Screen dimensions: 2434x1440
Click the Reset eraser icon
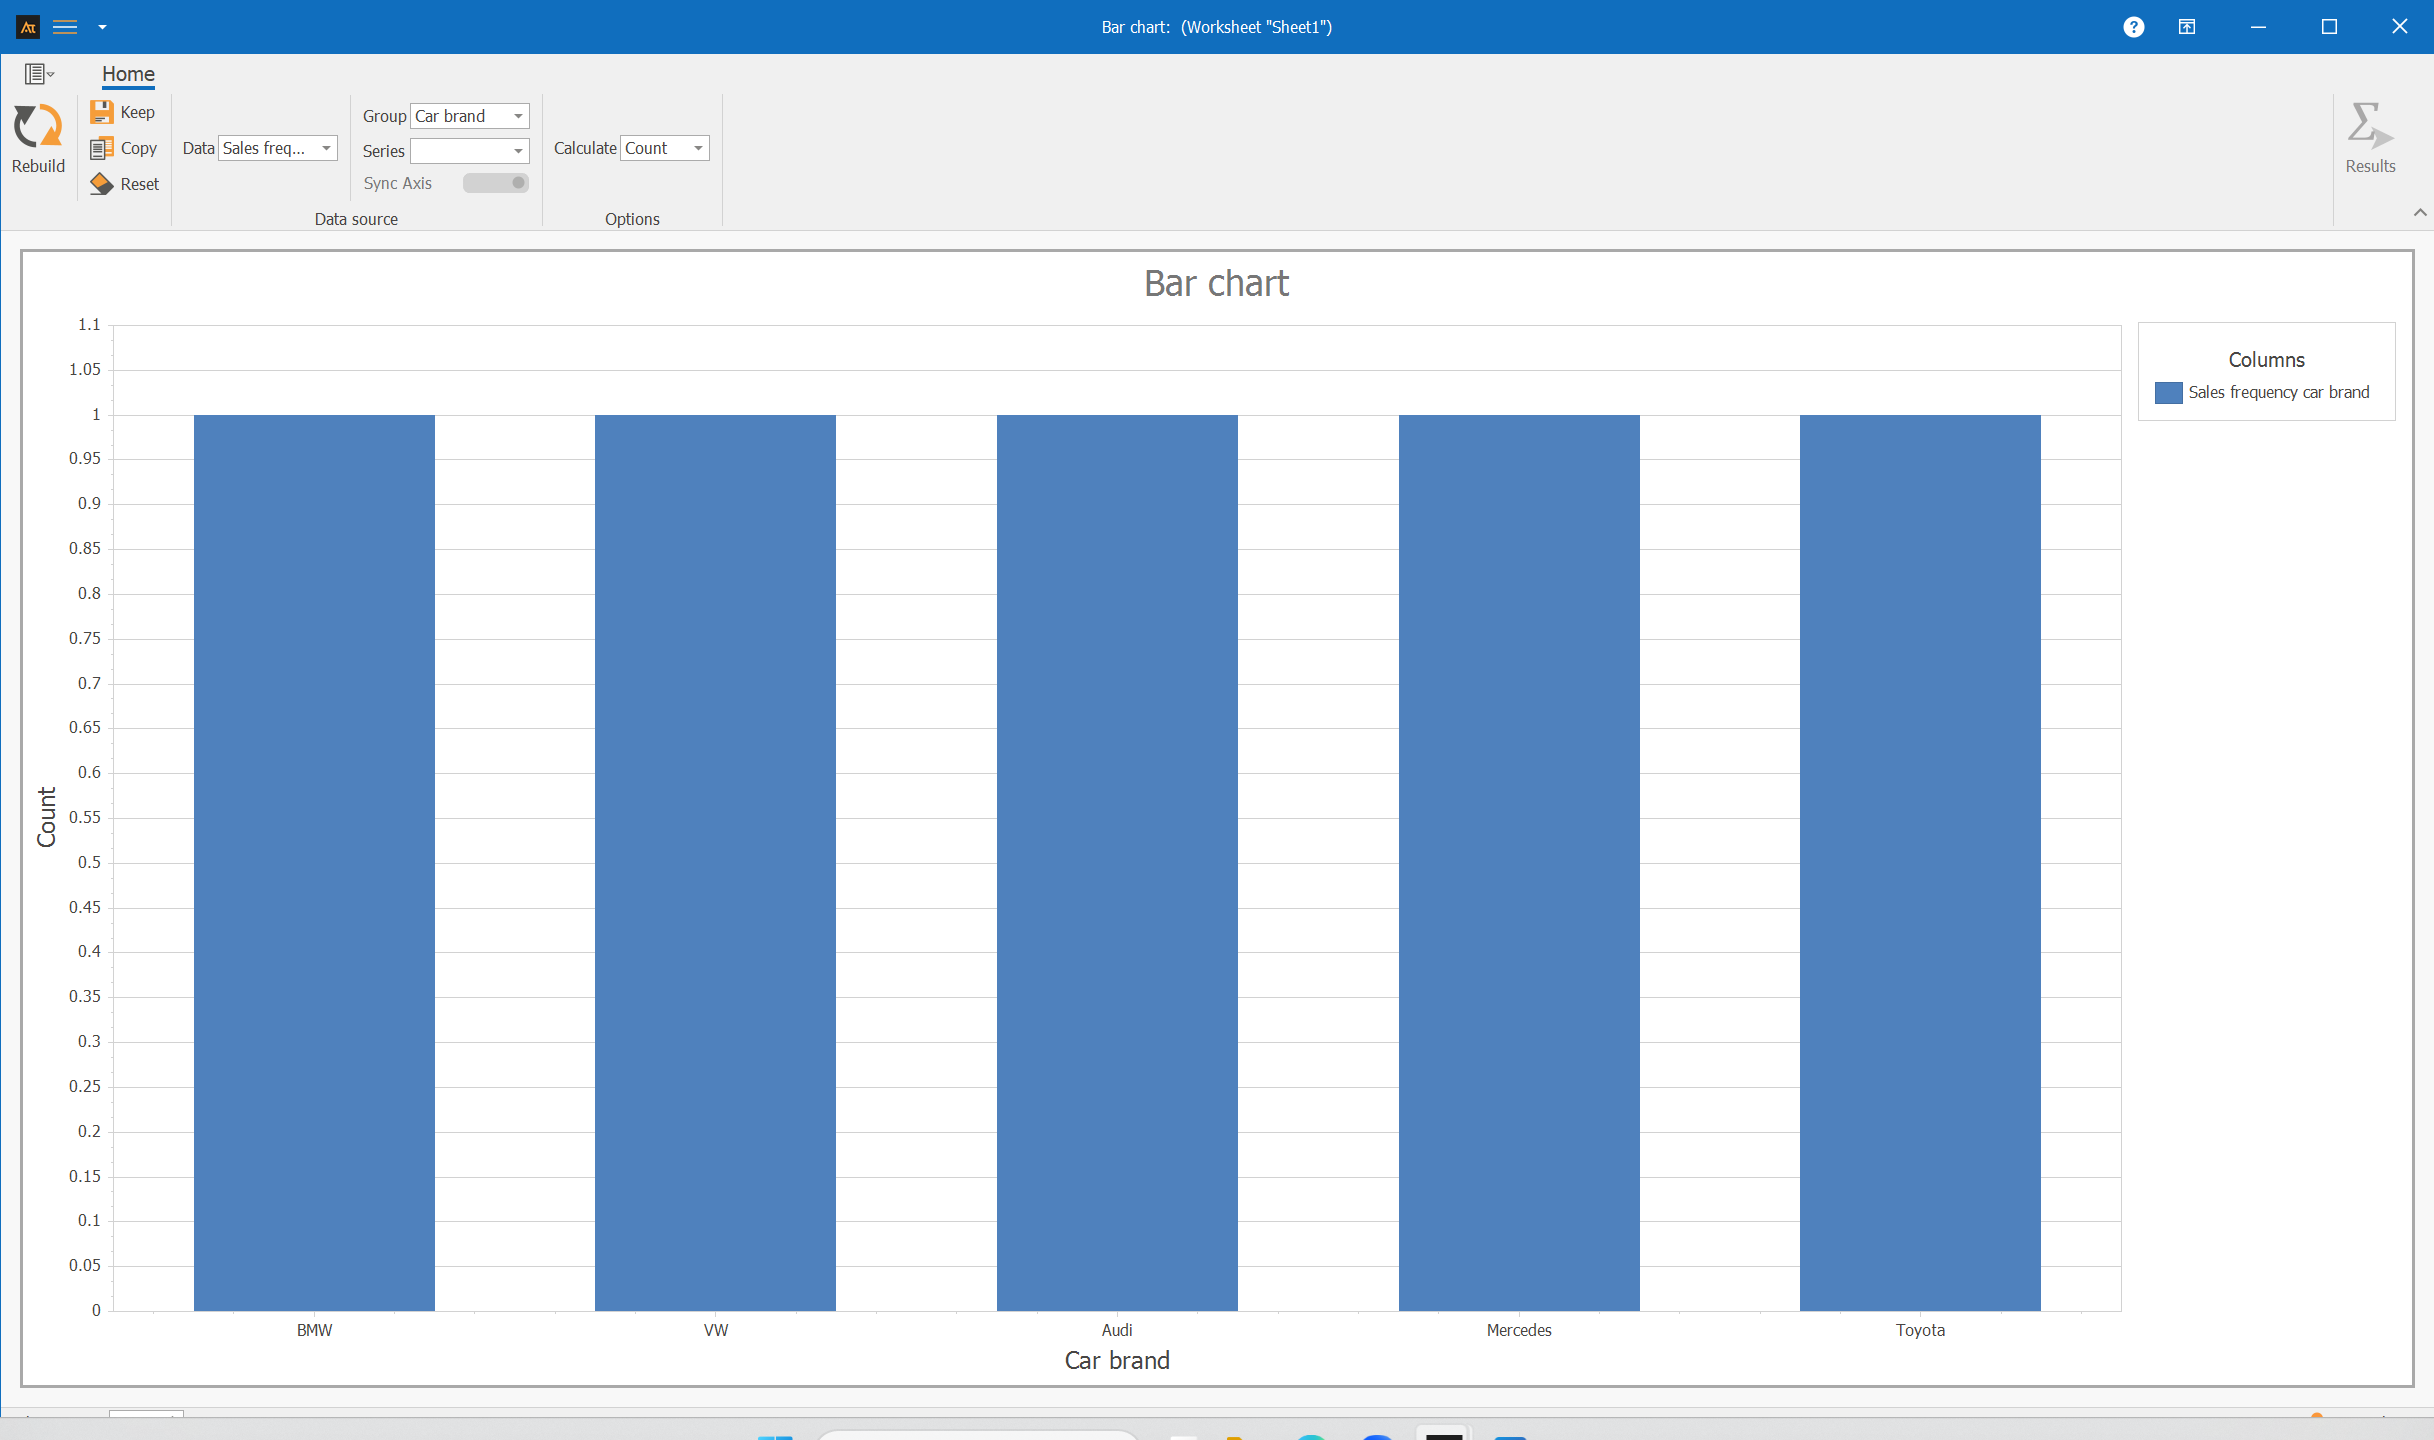point(101,184)
